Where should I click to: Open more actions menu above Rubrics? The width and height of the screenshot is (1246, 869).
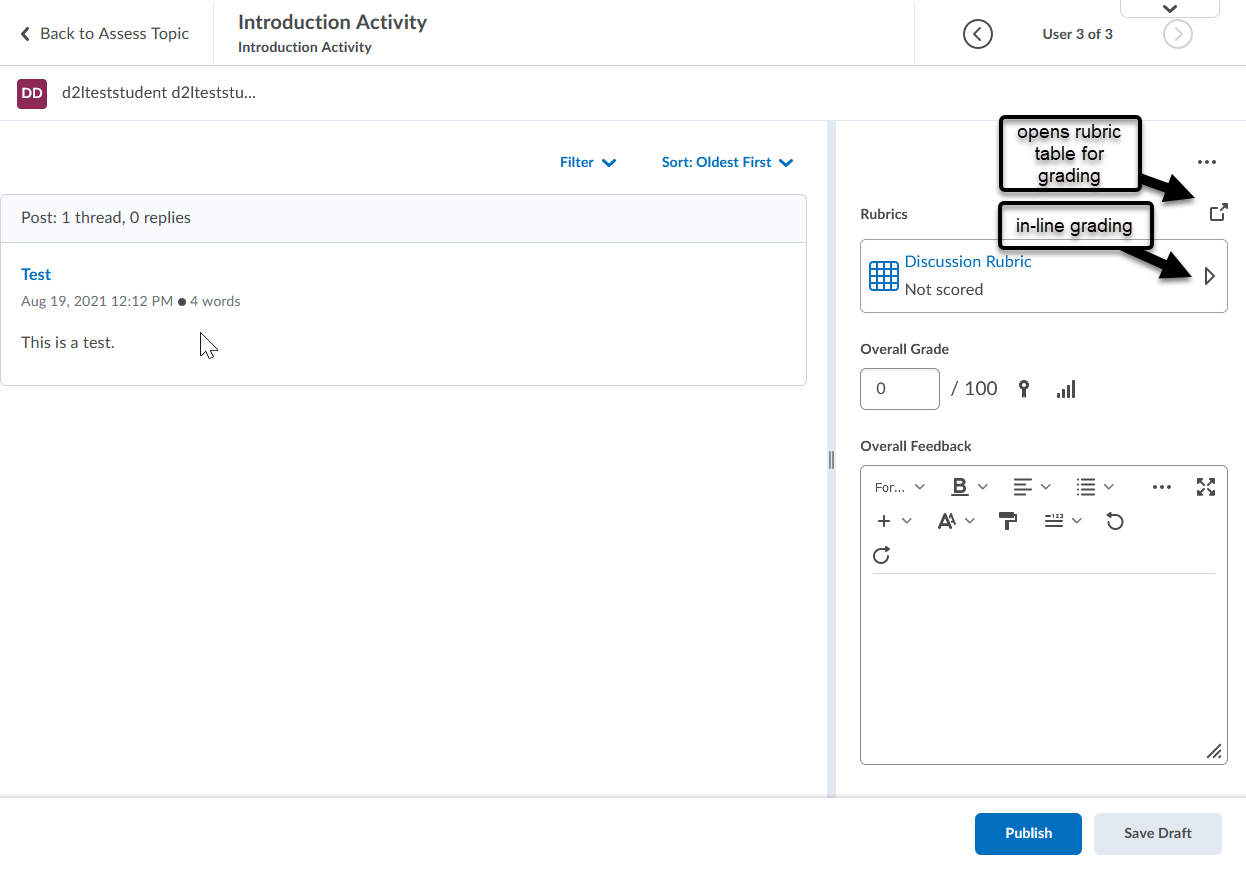pos(1206,162)
